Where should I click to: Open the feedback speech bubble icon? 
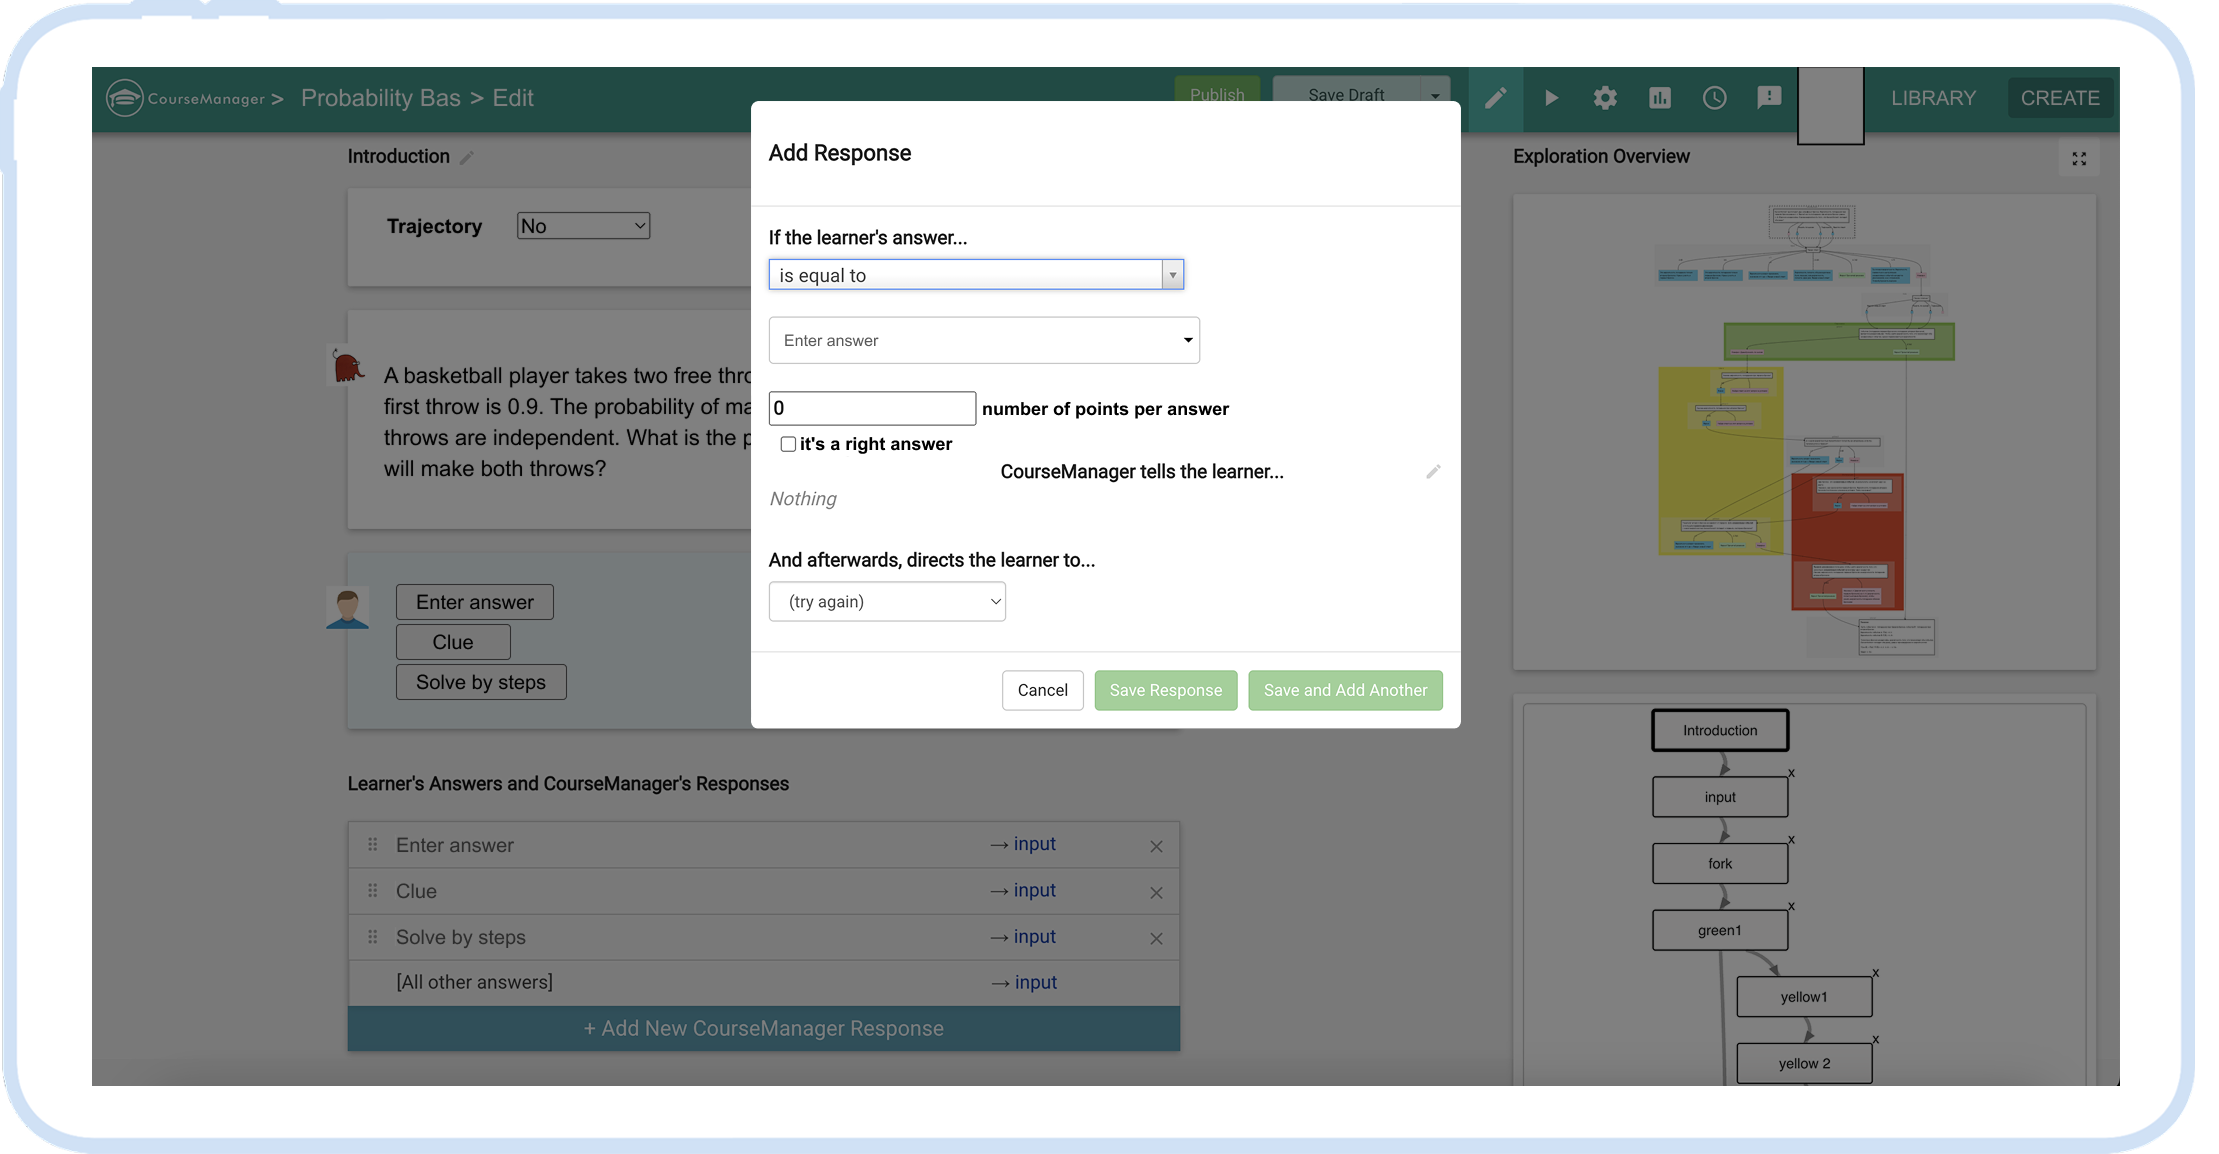click(1769, 98)
